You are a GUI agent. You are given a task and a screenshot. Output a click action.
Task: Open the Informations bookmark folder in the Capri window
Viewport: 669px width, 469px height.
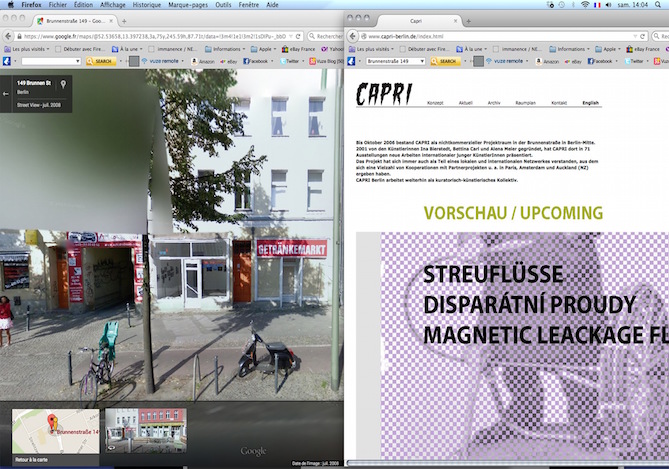(570, 49)
